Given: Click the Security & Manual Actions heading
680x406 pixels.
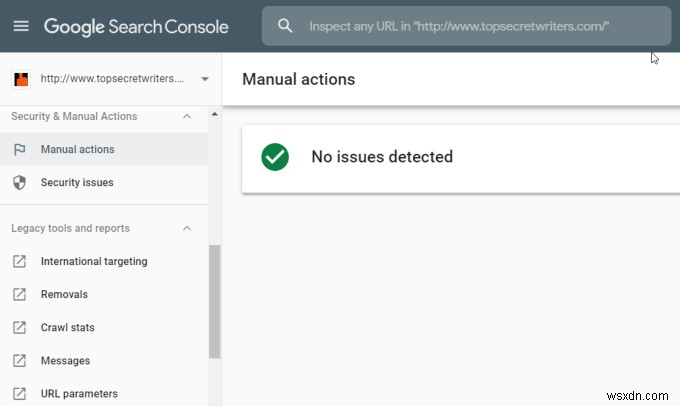Looking at the screenshot, I should [x=74, y=116].
